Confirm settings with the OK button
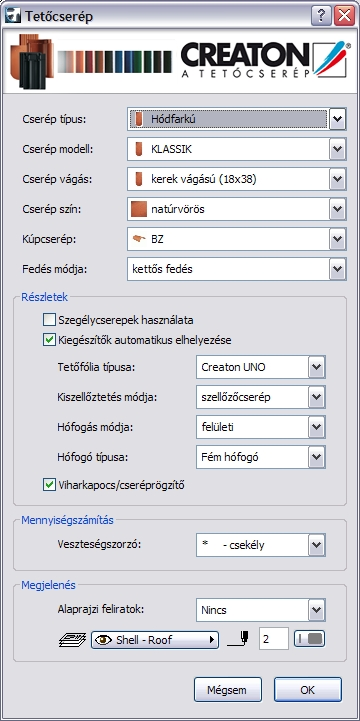The width and height of the screenshot is (360, 721). (308, 690)
